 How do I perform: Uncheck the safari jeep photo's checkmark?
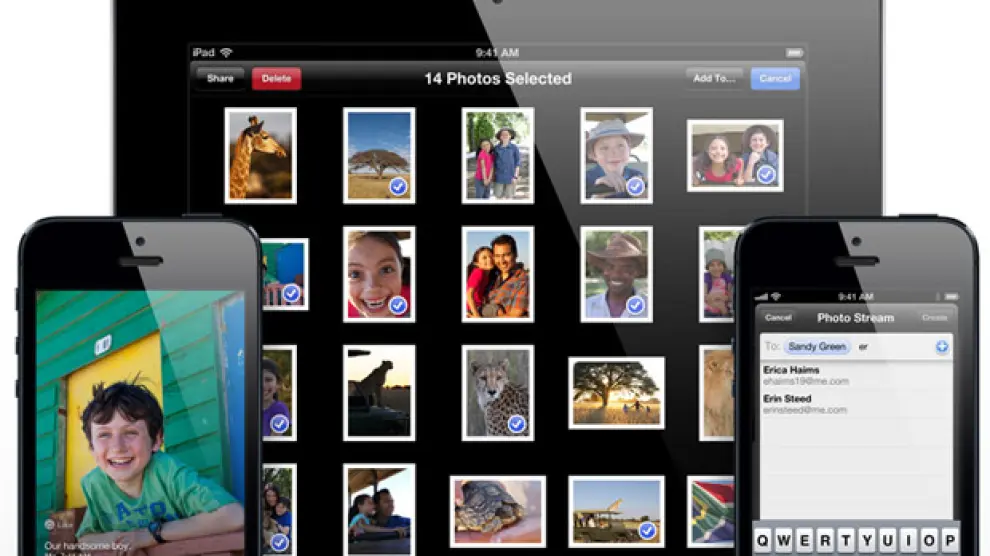[647, 530]
